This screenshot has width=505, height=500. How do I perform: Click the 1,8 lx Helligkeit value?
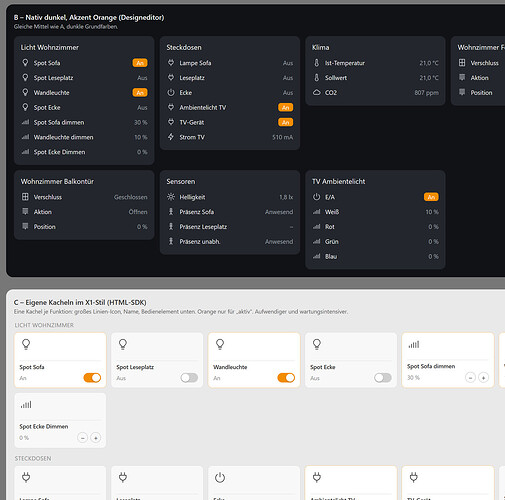click(x=286, y=197)
